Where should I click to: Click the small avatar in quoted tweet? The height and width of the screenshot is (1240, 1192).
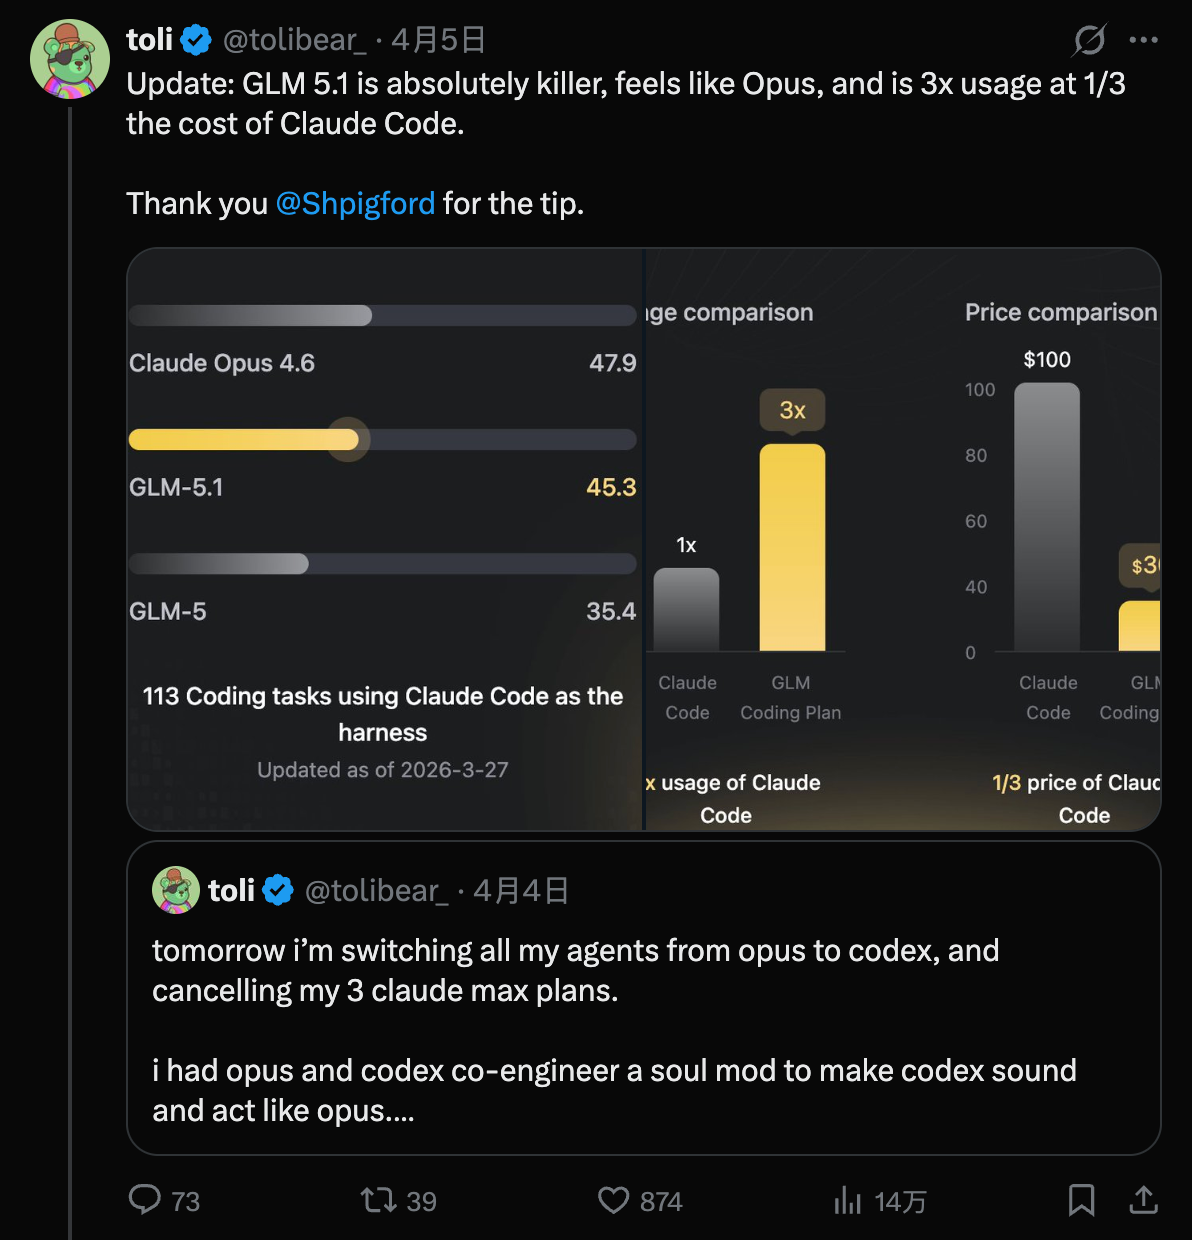pyautogui.click(x=176, y=890)
